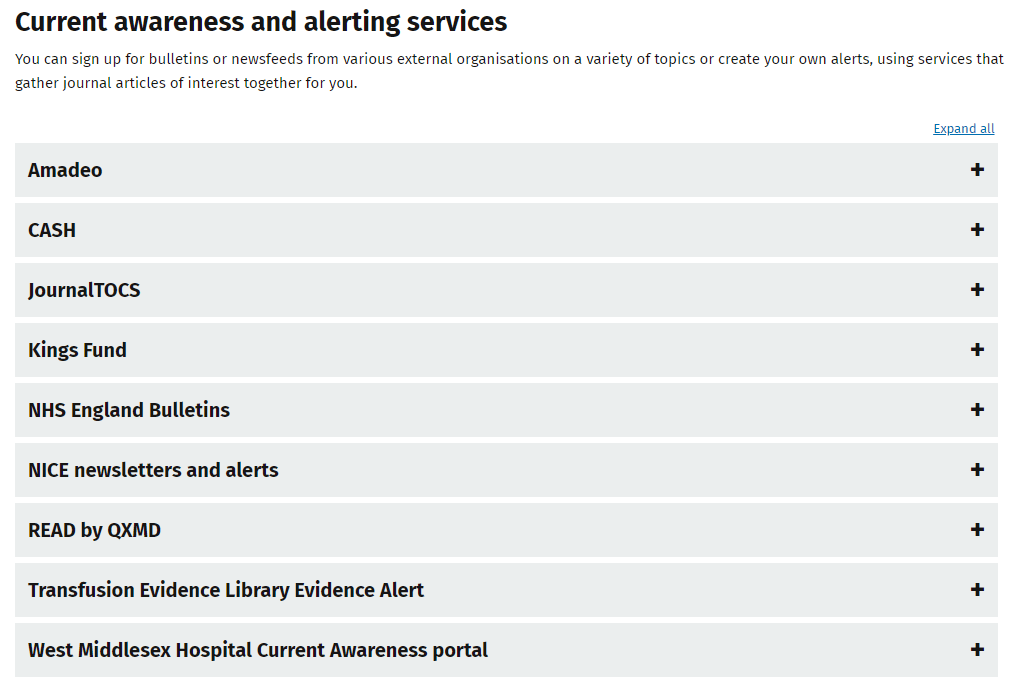Viewport: 1021px width, 699px height.
Task: Click the Expand all link
Action: pyautogui.click(x=963, y=128)
